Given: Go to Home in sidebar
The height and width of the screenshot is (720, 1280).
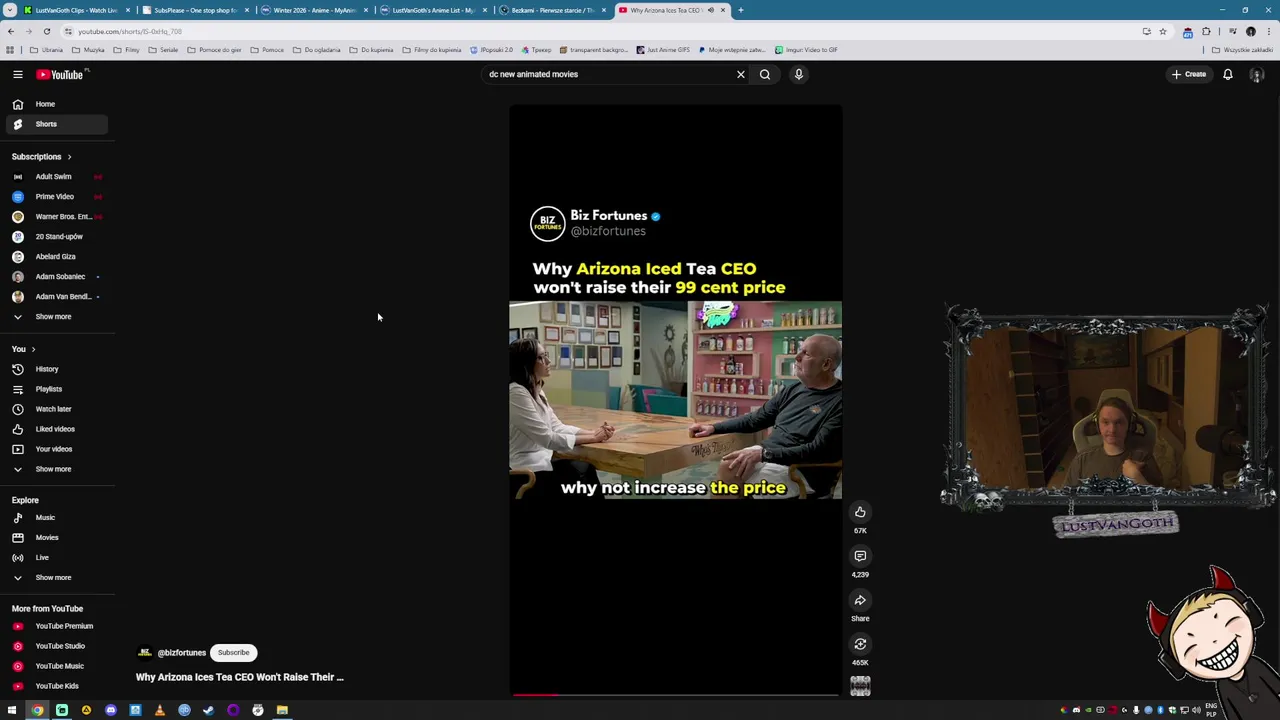Looking at the screenshot, I should tap(55, 104).
